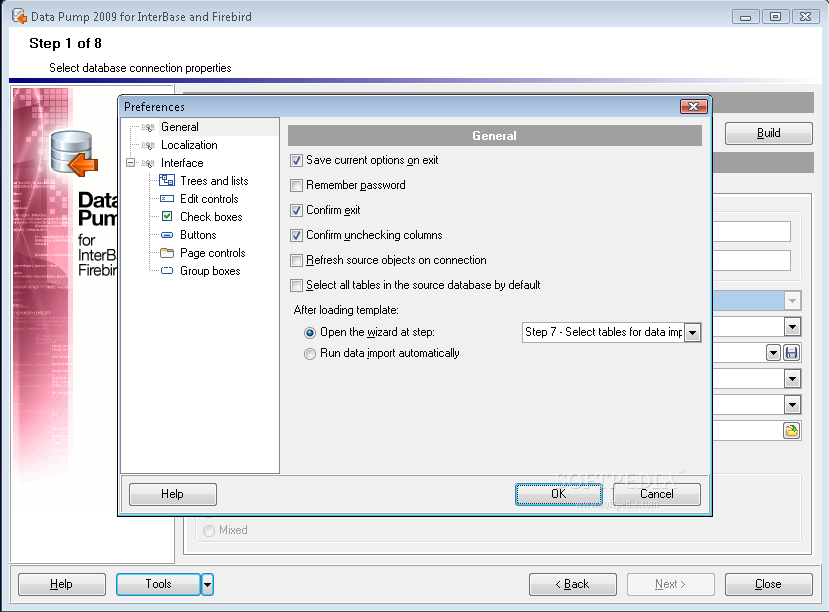
Task: Select the disabled Mixed radio in main window
Action: [x=209, y=530]
